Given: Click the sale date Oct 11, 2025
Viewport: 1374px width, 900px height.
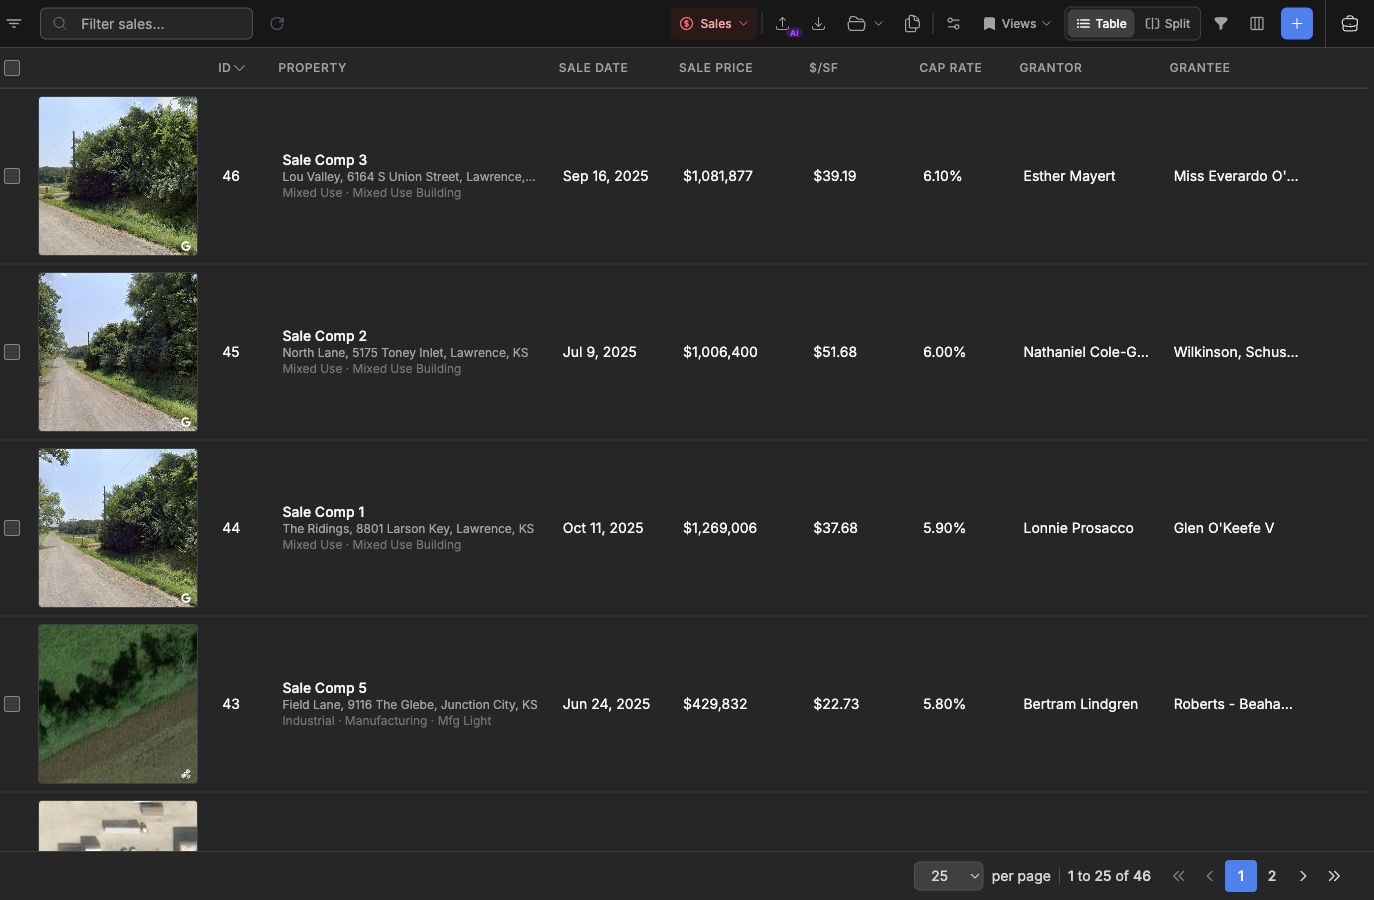Looking at the screenshot, I should pyautogui.click(x=603, y=528).
